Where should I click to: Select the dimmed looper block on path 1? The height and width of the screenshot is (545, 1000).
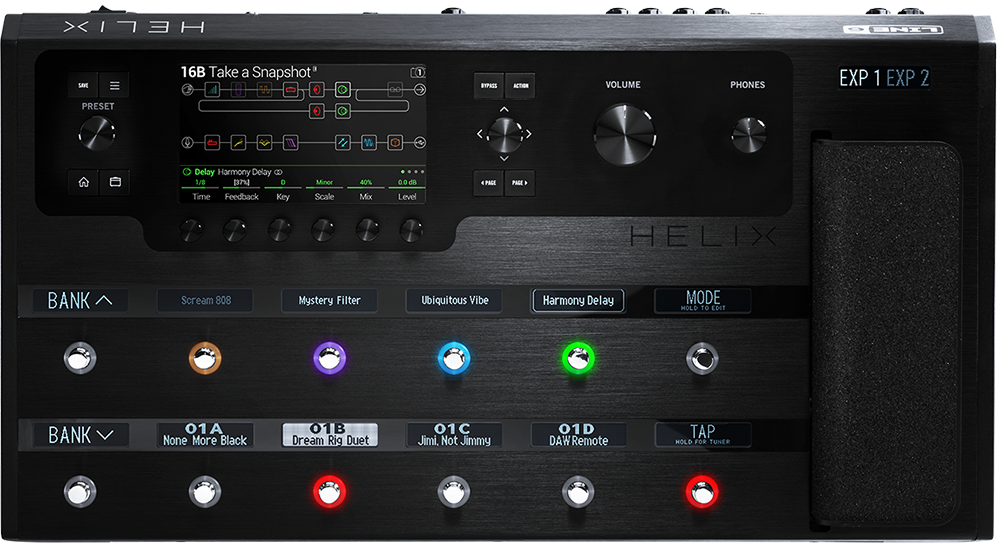click(395, 90)
